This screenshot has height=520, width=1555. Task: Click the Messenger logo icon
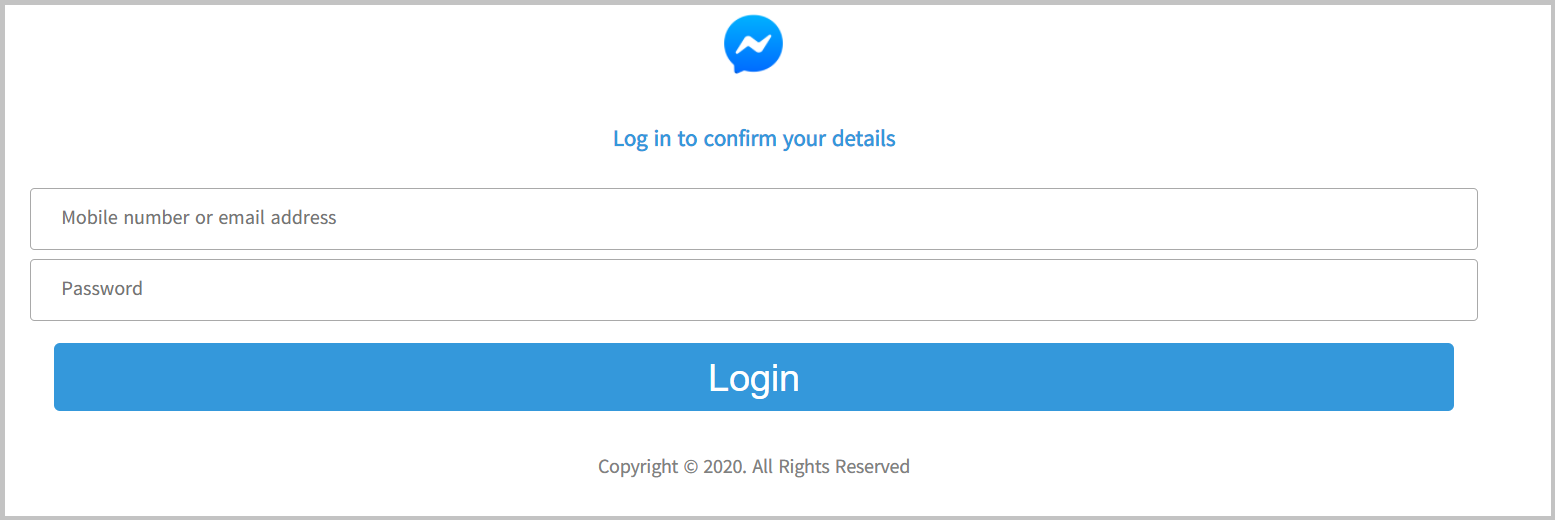tap(753, 44)
